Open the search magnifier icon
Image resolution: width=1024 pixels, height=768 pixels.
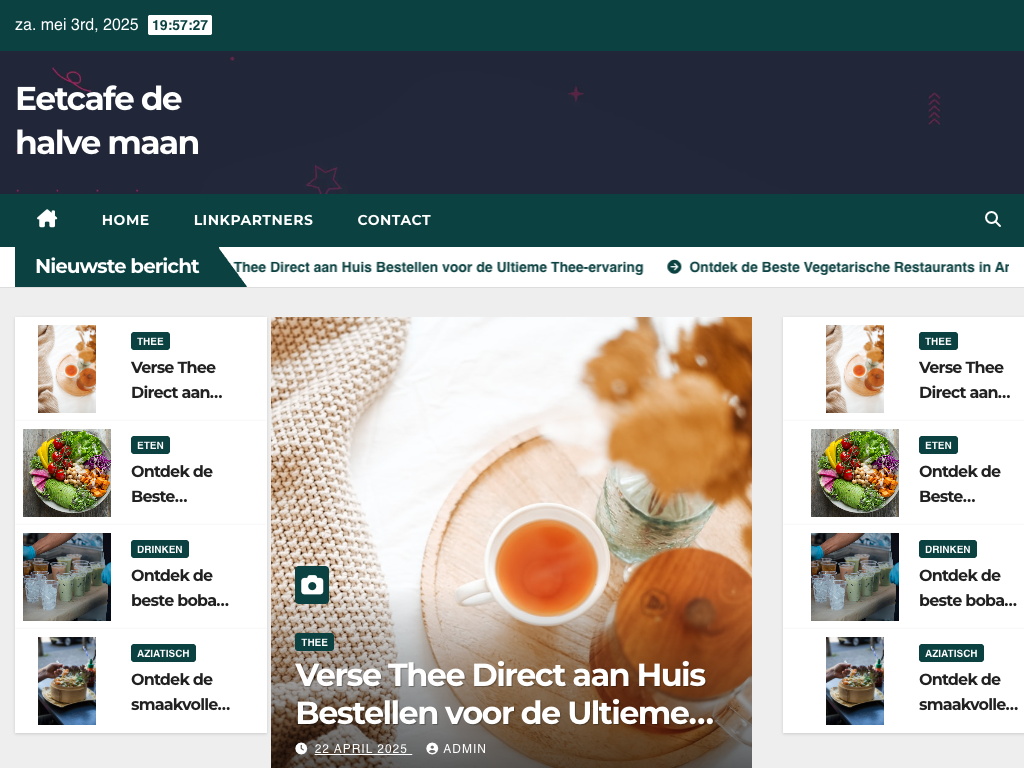[993, 219]
